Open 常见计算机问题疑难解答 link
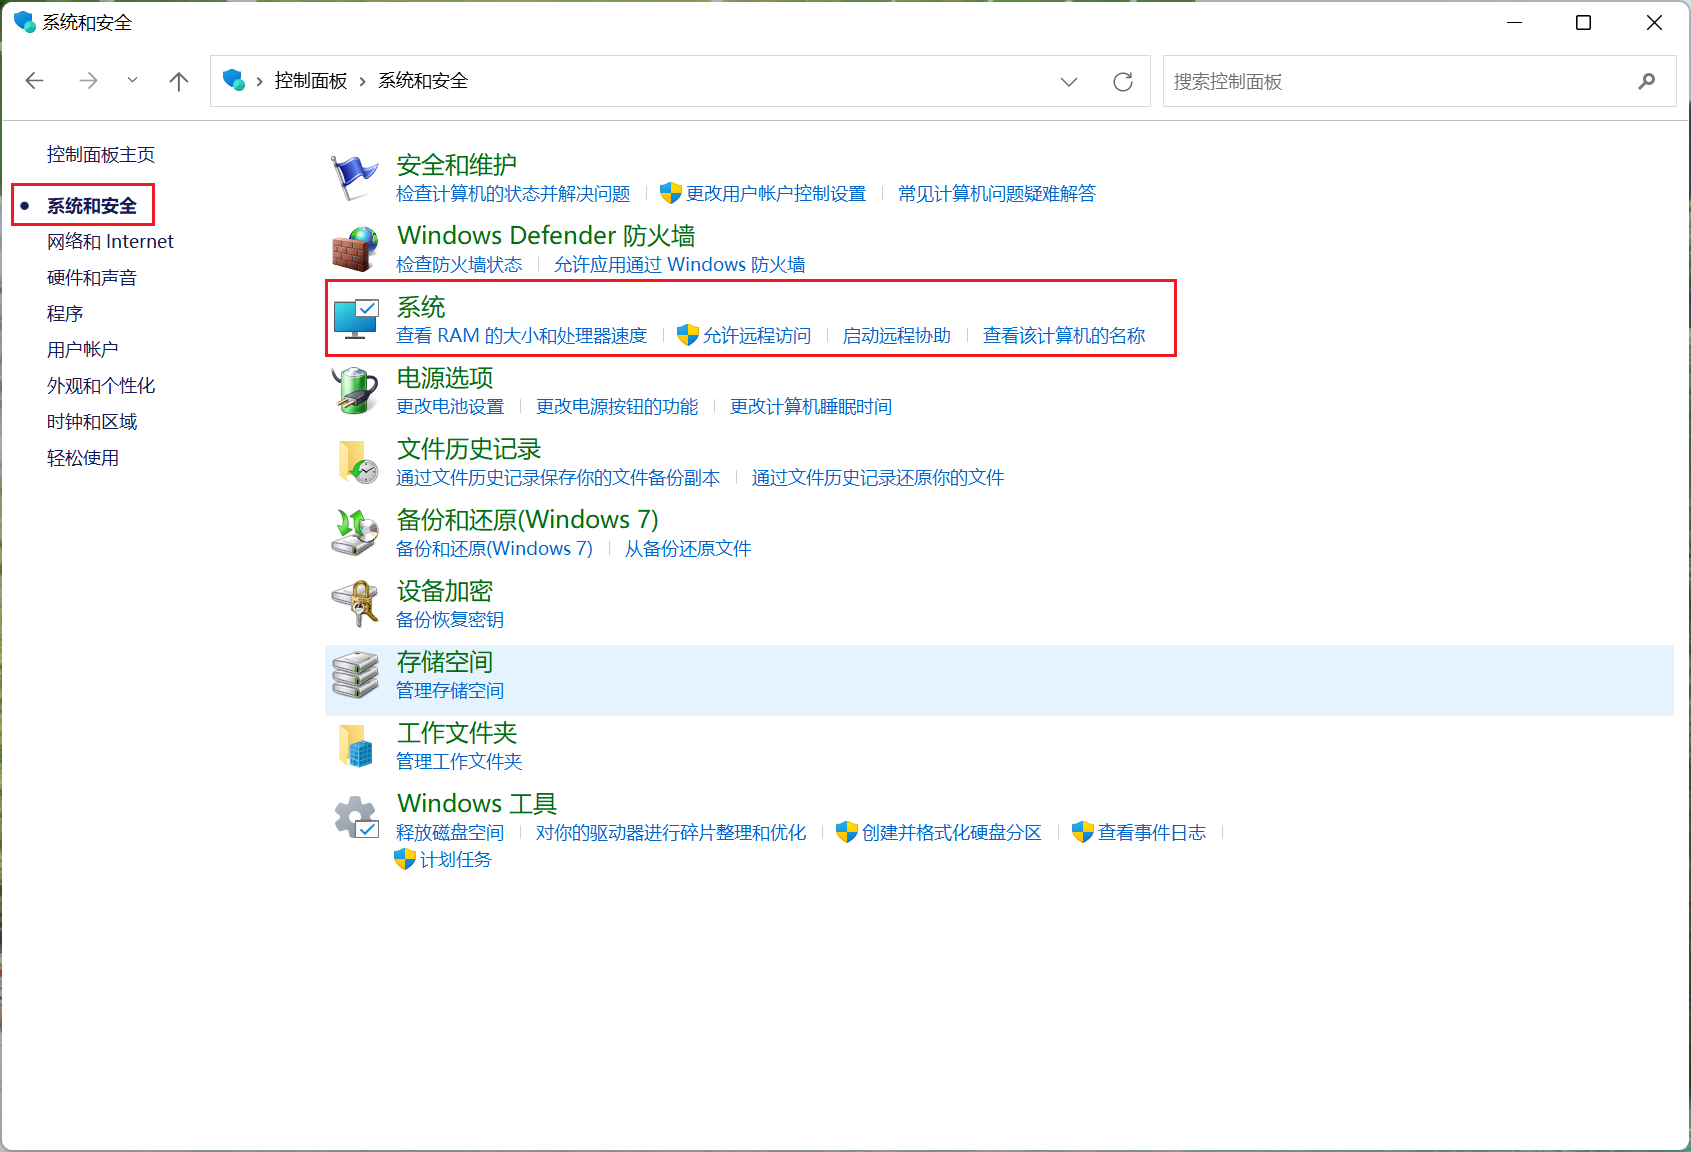Viewport: 1691px width, 1152px height. coord(997,193)
